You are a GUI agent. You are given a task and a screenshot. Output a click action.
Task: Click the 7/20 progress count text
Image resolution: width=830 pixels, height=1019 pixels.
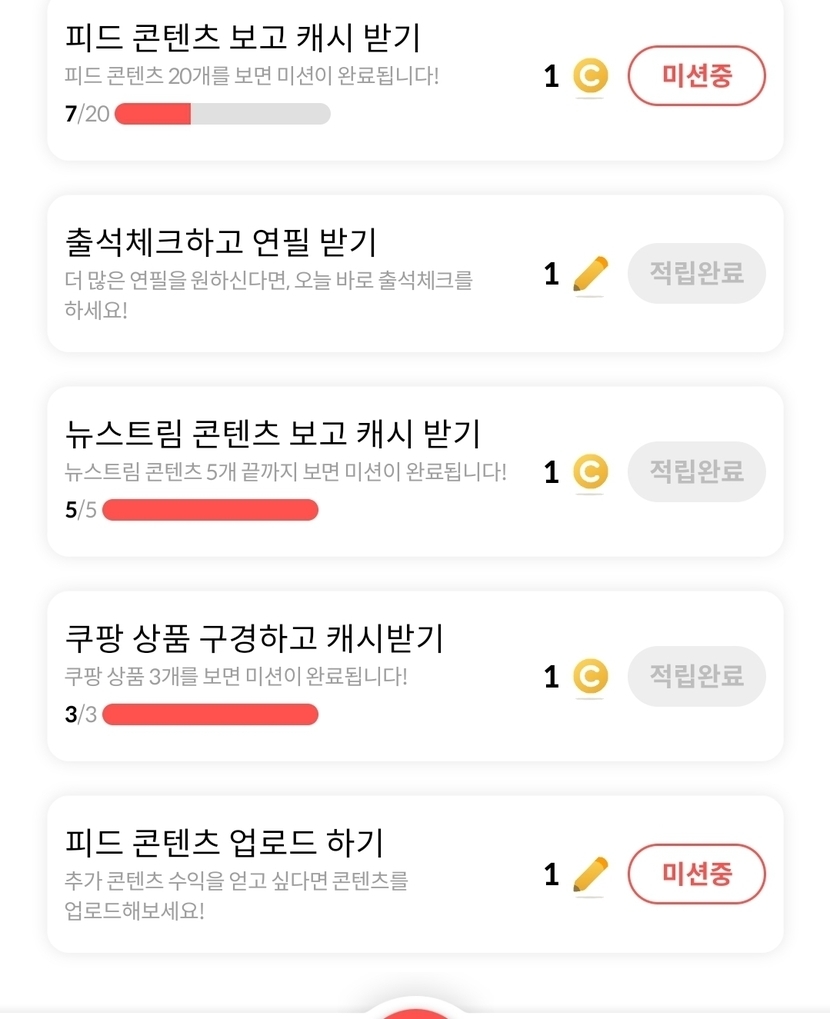[87, 114]
